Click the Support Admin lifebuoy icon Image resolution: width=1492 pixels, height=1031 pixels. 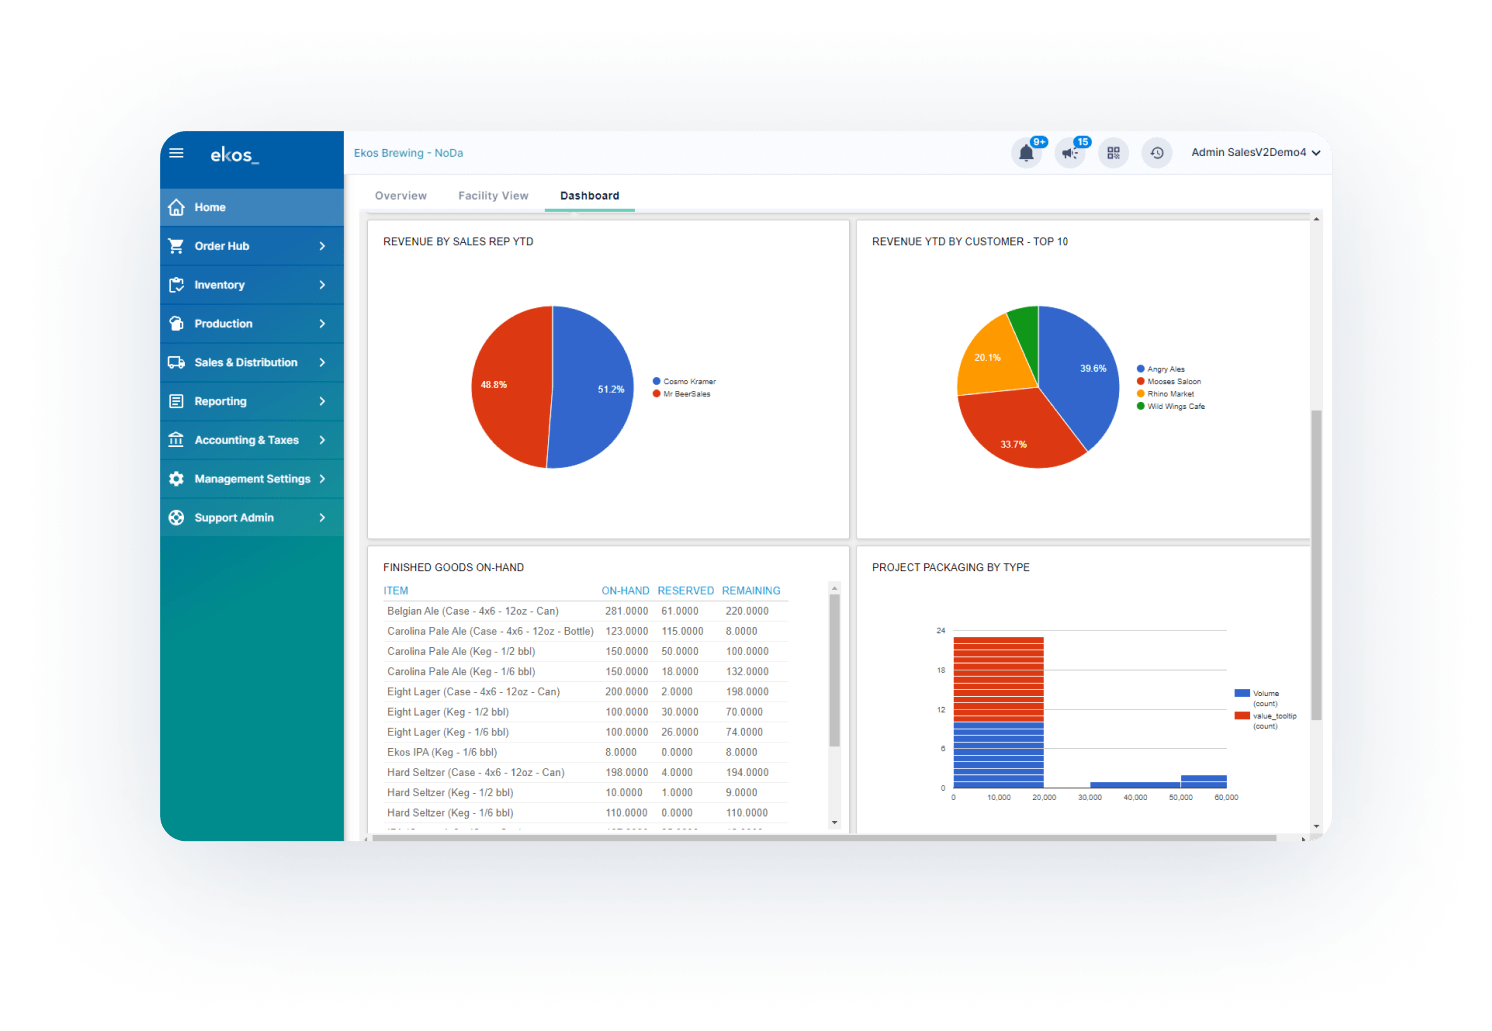tap(176, 518)
